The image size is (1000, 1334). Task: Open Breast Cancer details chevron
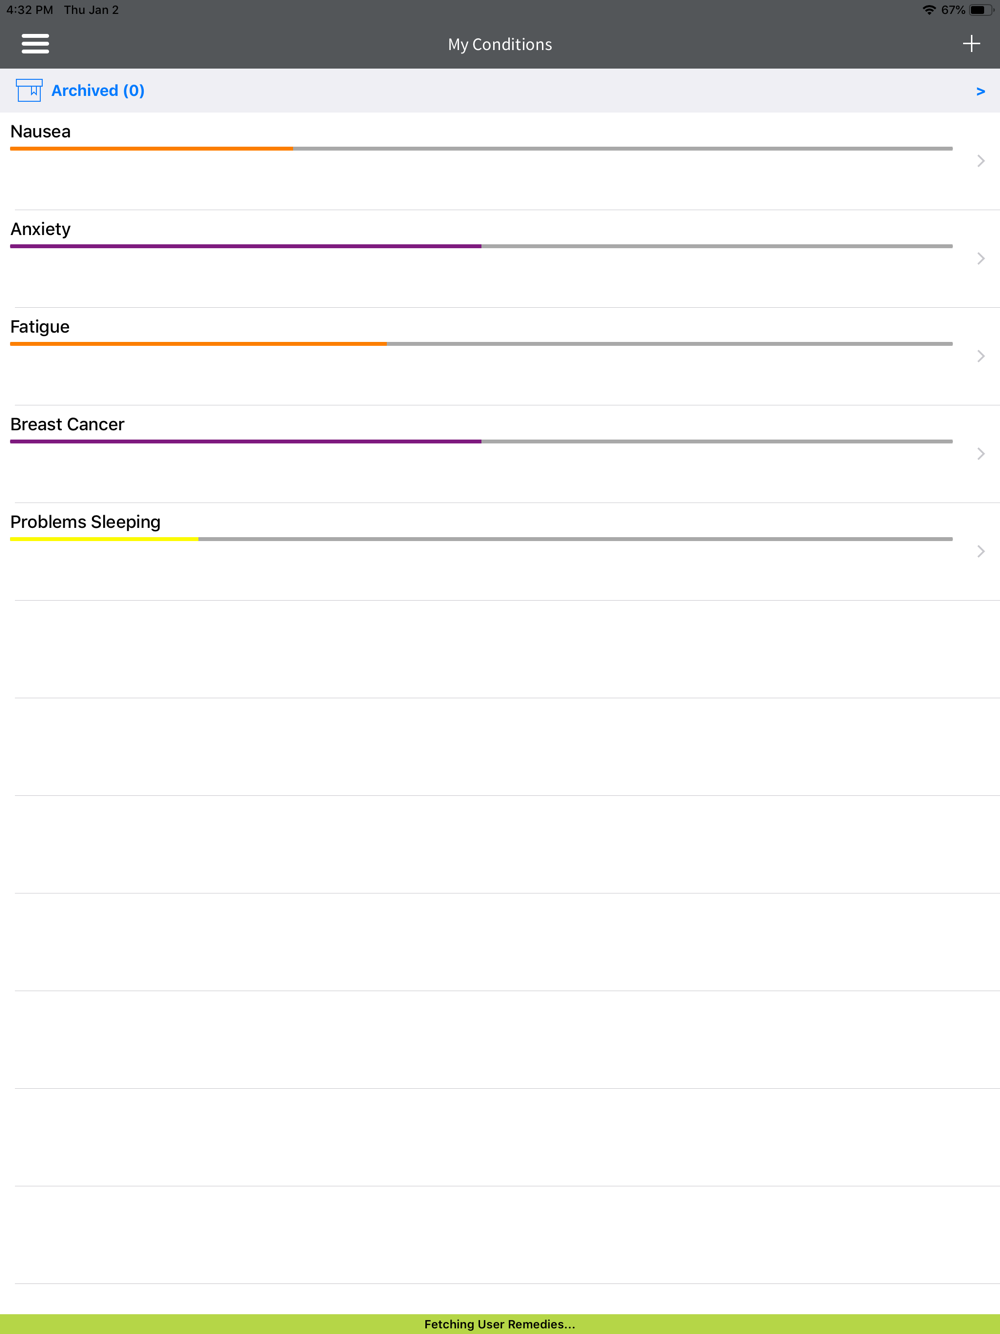pyautogui.click(x=981, y=454)
